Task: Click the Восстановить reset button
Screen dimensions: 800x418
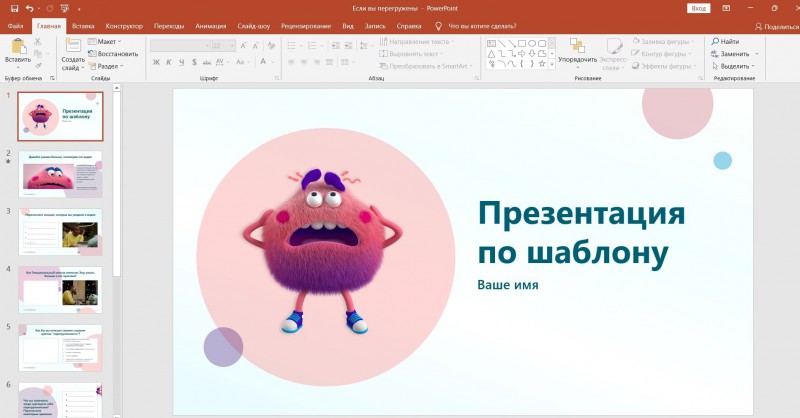Action: point(113,54)
